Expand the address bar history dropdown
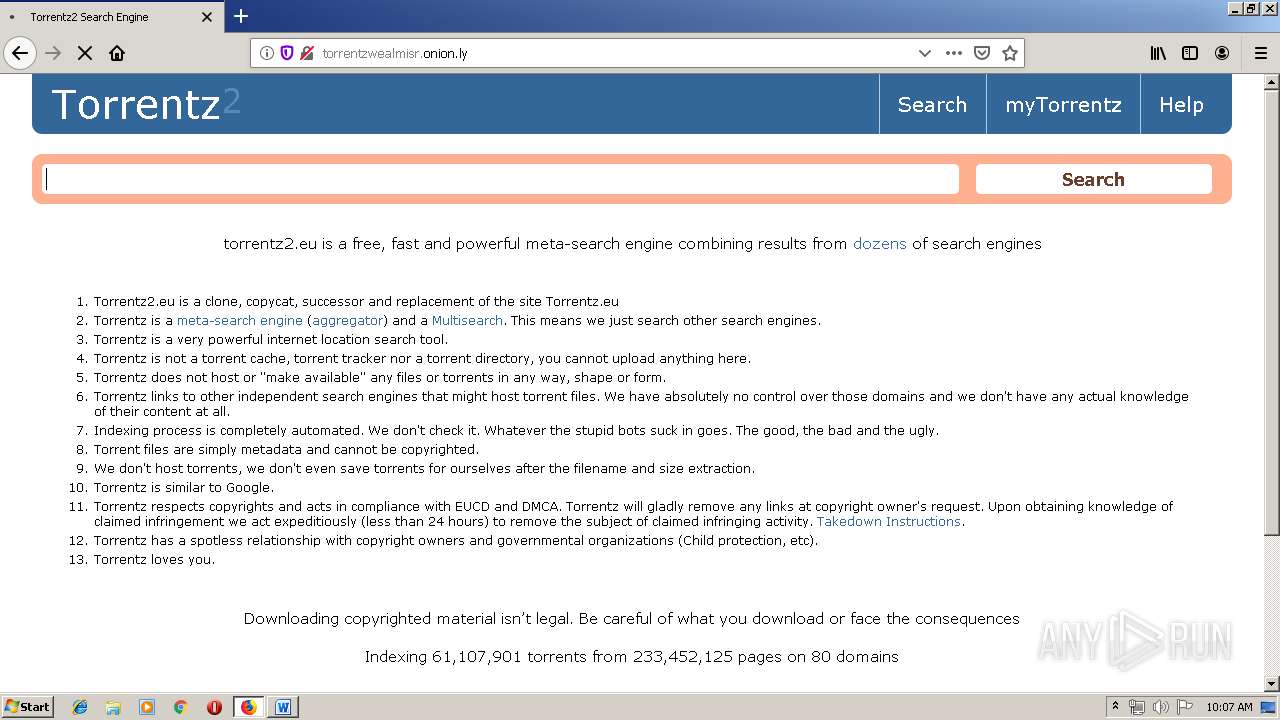1280x720 pixels. point(925,53)
